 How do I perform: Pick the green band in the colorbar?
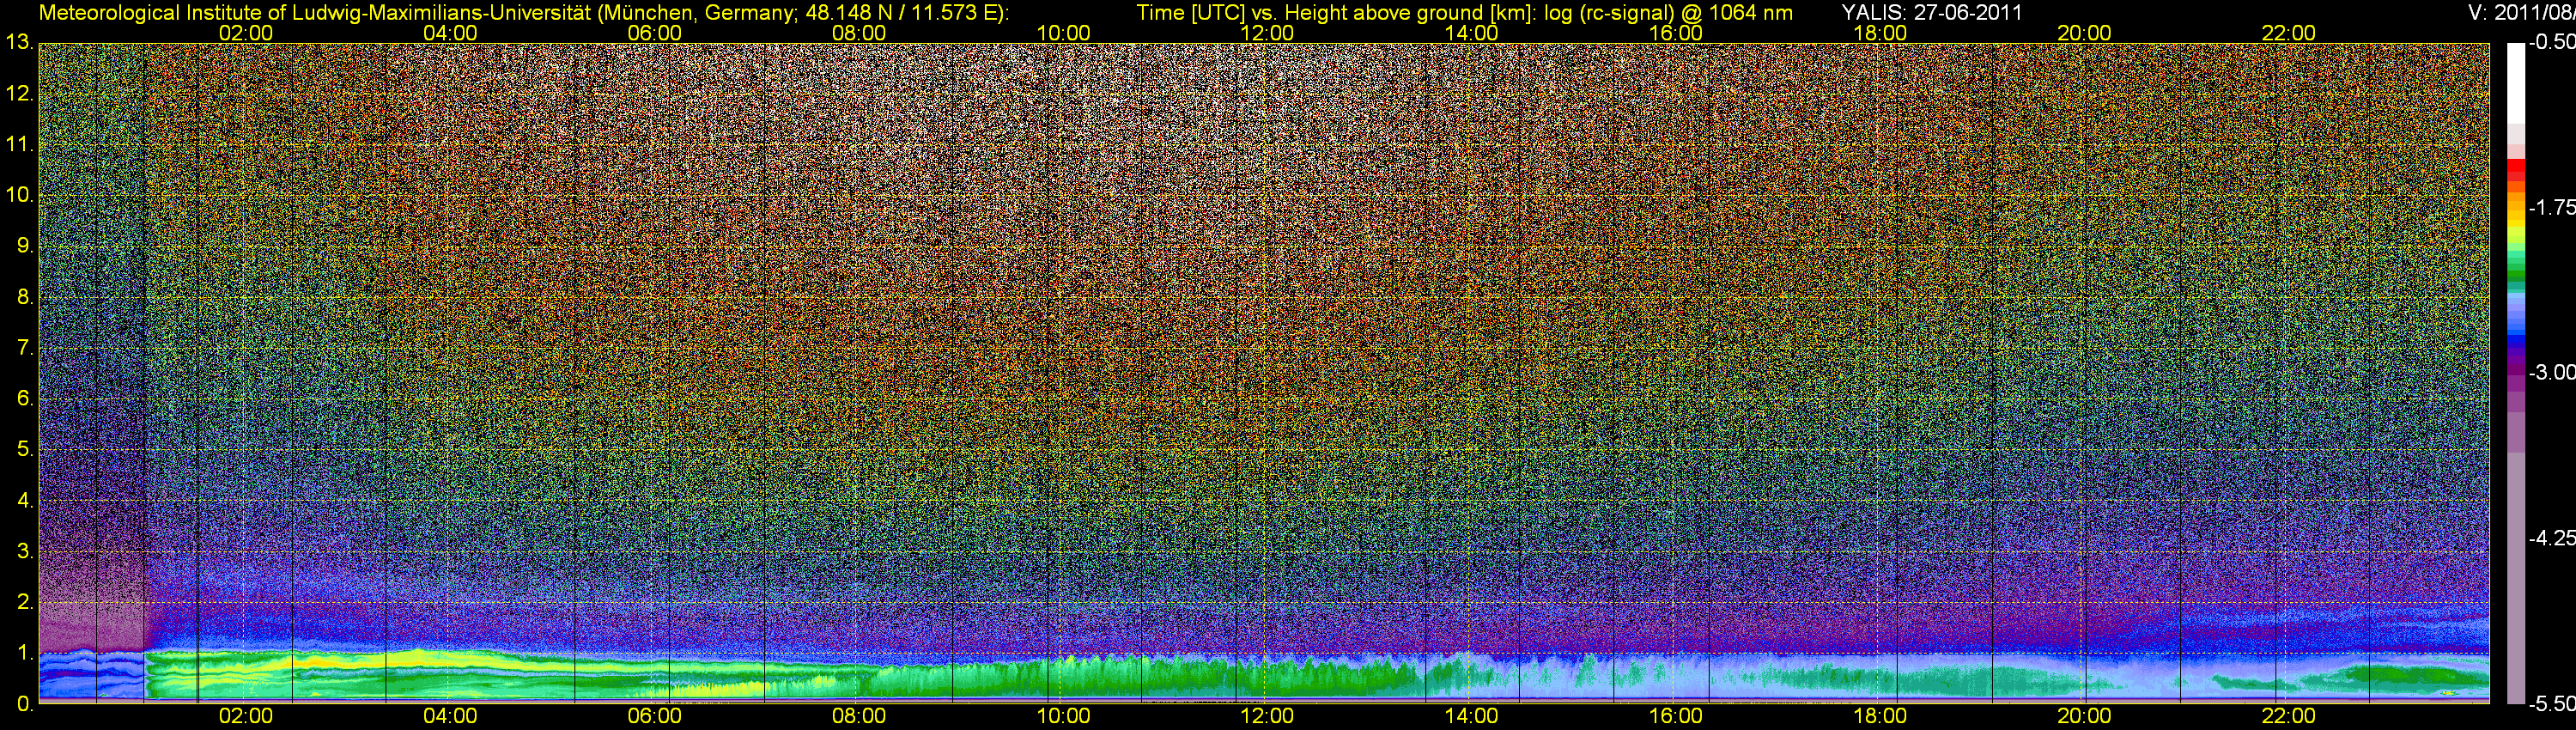(x=2515, y=265)
